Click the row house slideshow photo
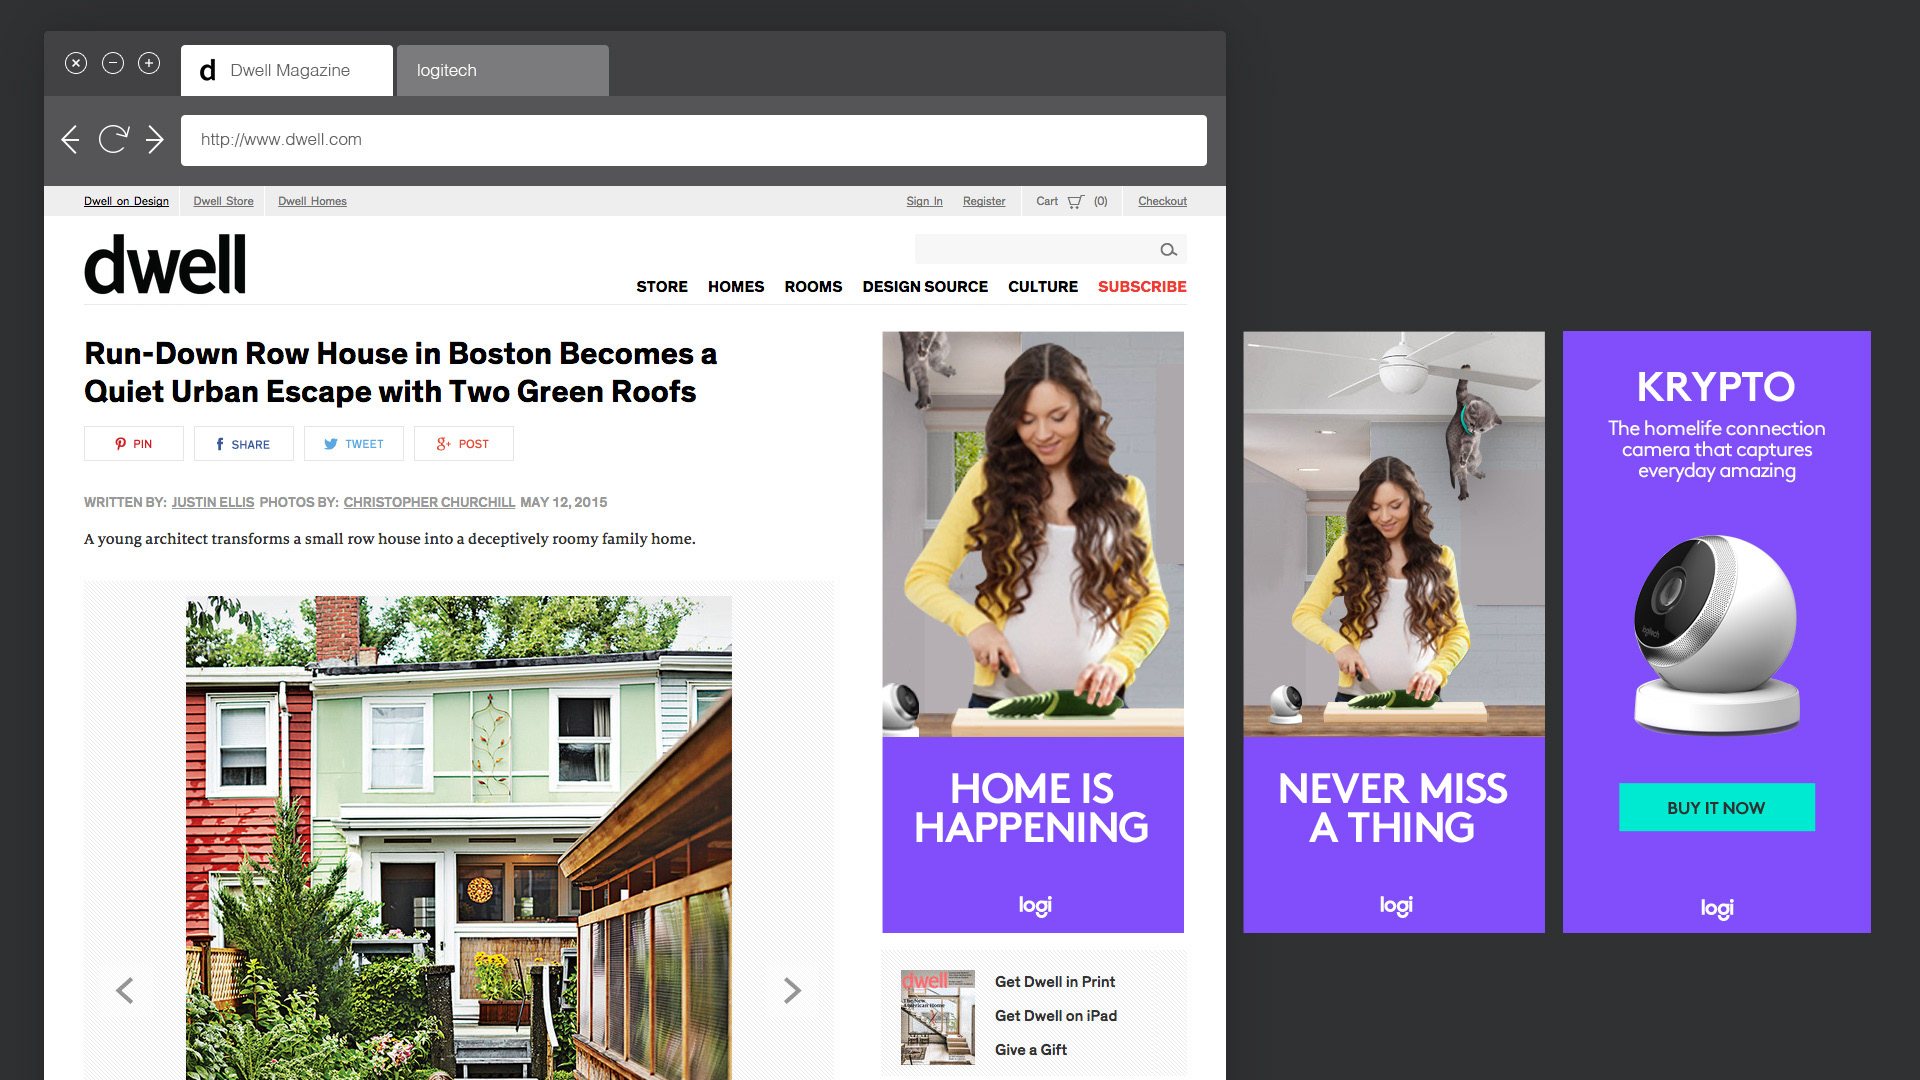The image size is (1920, 1080). (459, 838)
